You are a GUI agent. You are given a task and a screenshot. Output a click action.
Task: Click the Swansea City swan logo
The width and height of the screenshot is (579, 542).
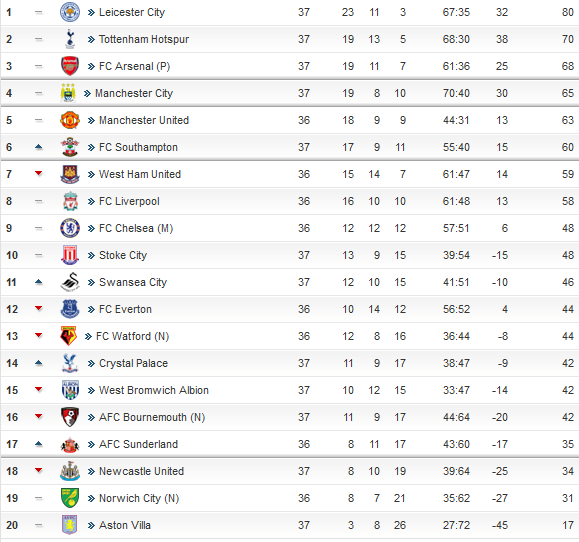point(70,282)
